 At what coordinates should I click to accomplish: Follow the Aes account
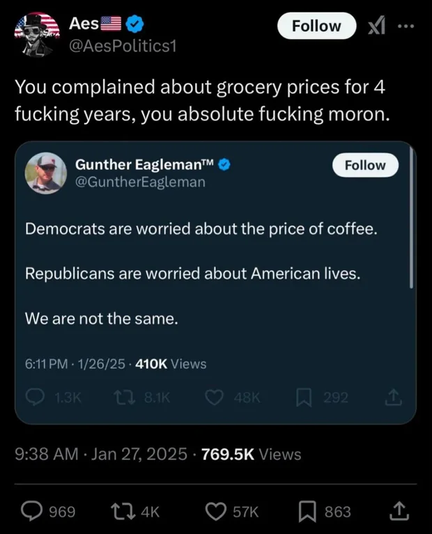point(317,26)
